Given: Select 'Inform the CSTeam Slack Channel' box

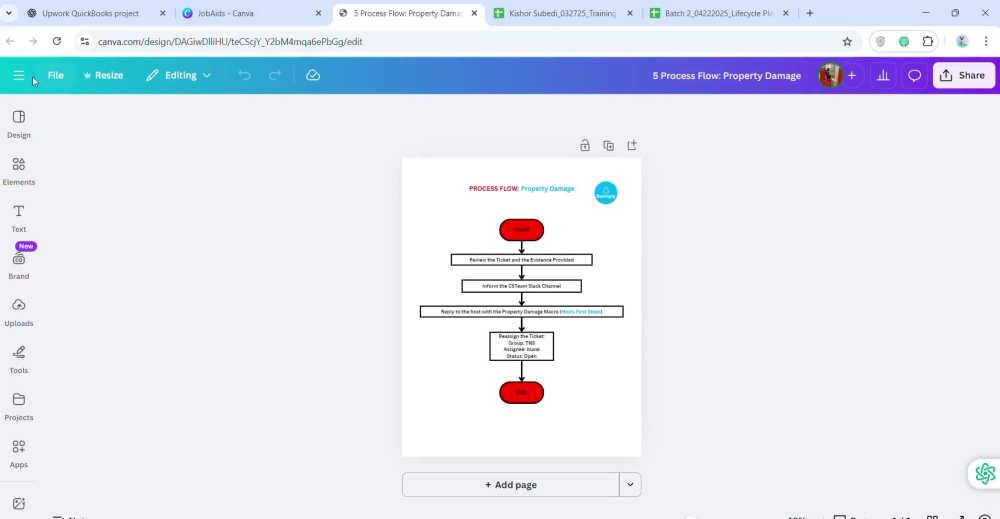Looking at the screenshot, I should click(x=522, y=286).
